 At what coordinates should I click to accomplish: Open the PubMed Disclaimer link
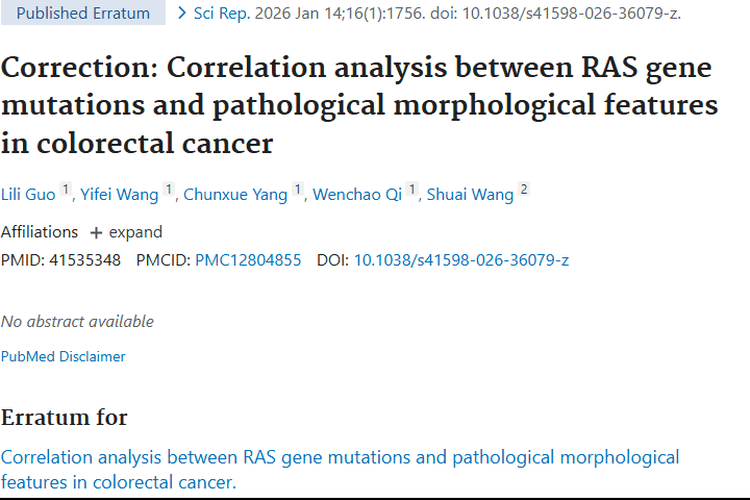coord(63,356)
